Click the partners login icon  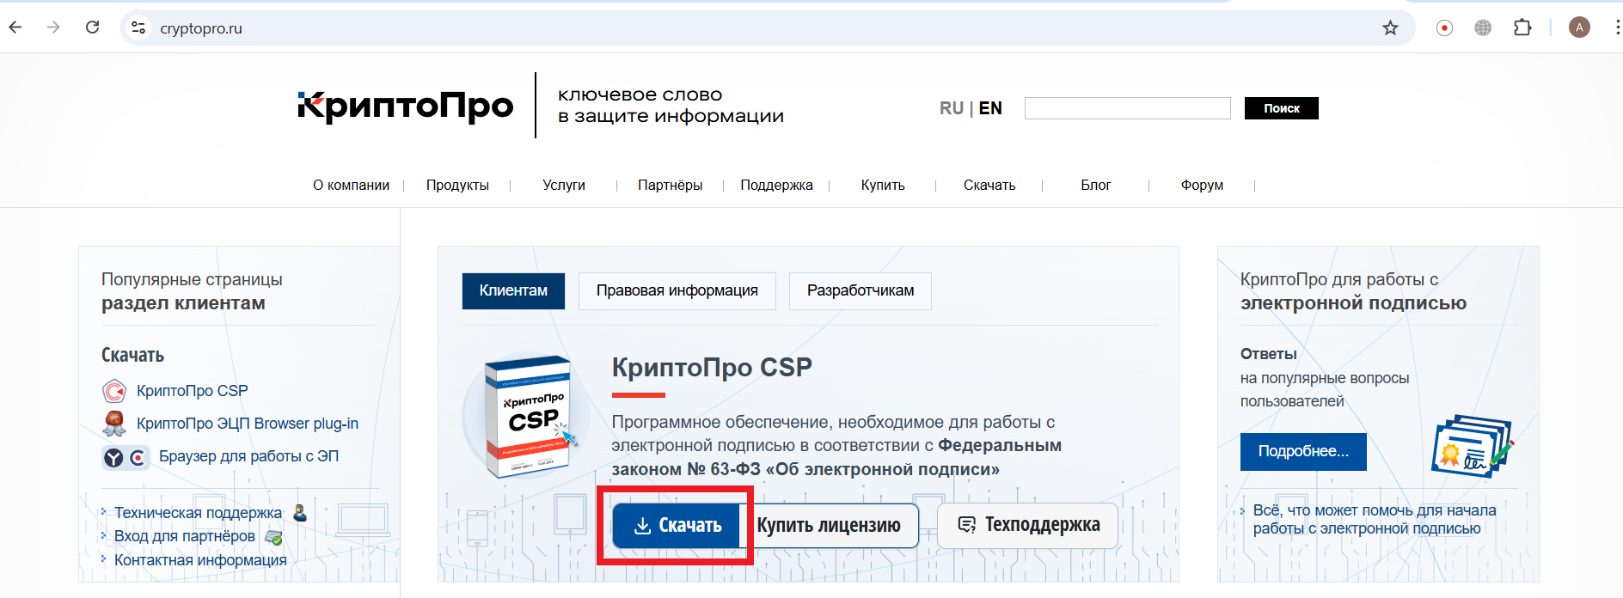pos(273,537)
